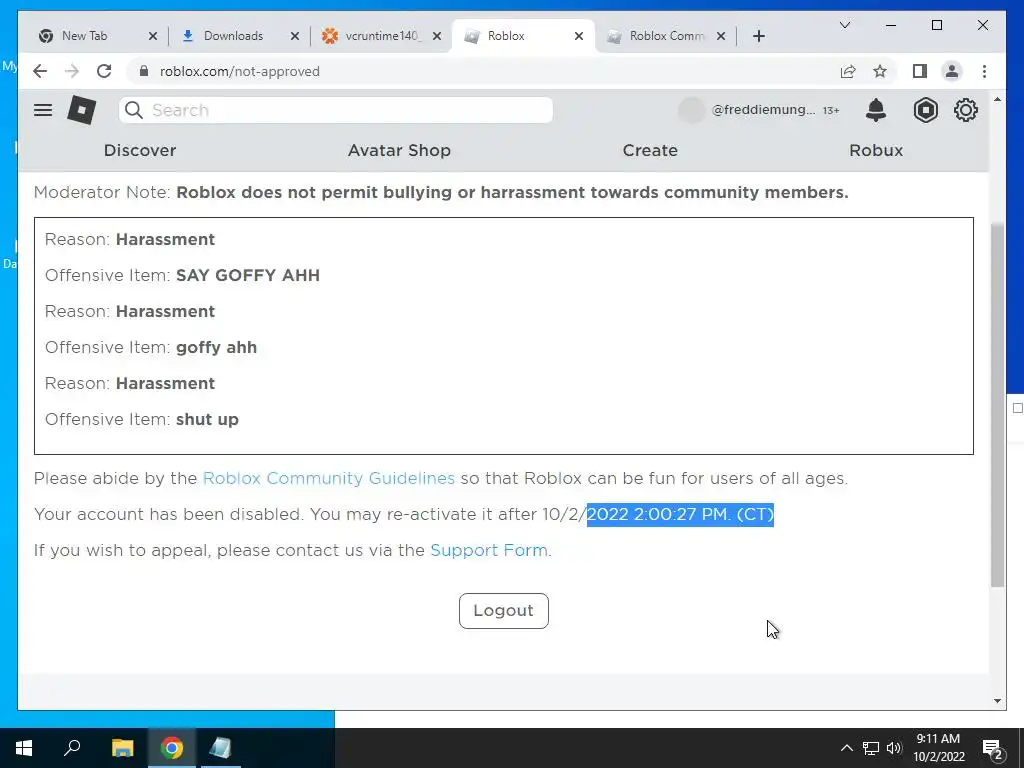Open the Avatar Shop menu item

pos(399,150)
